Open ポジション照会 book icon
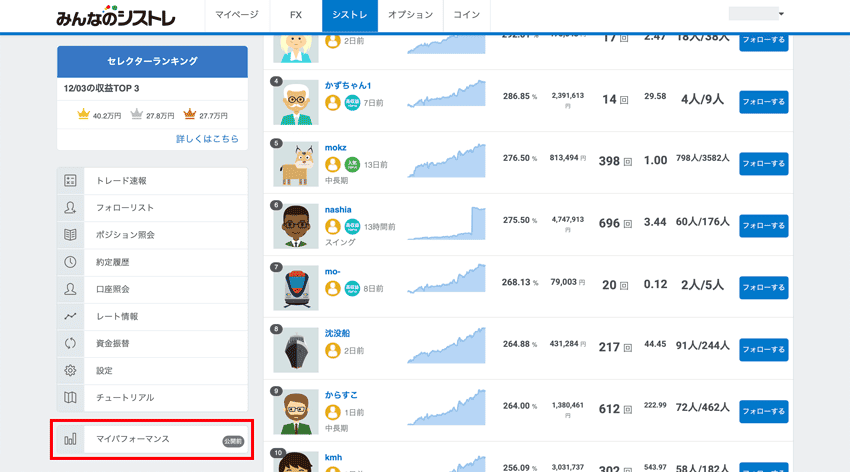 (70, 235)
